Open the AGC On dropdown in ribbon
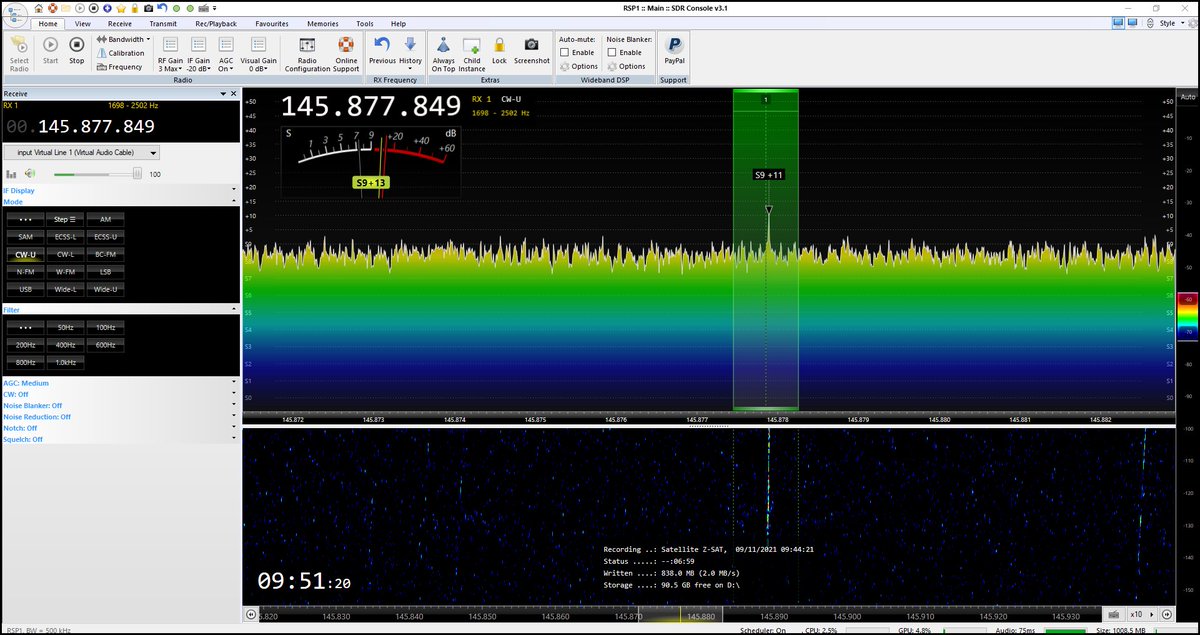The image size is (1200, 635). pos(226,55)
